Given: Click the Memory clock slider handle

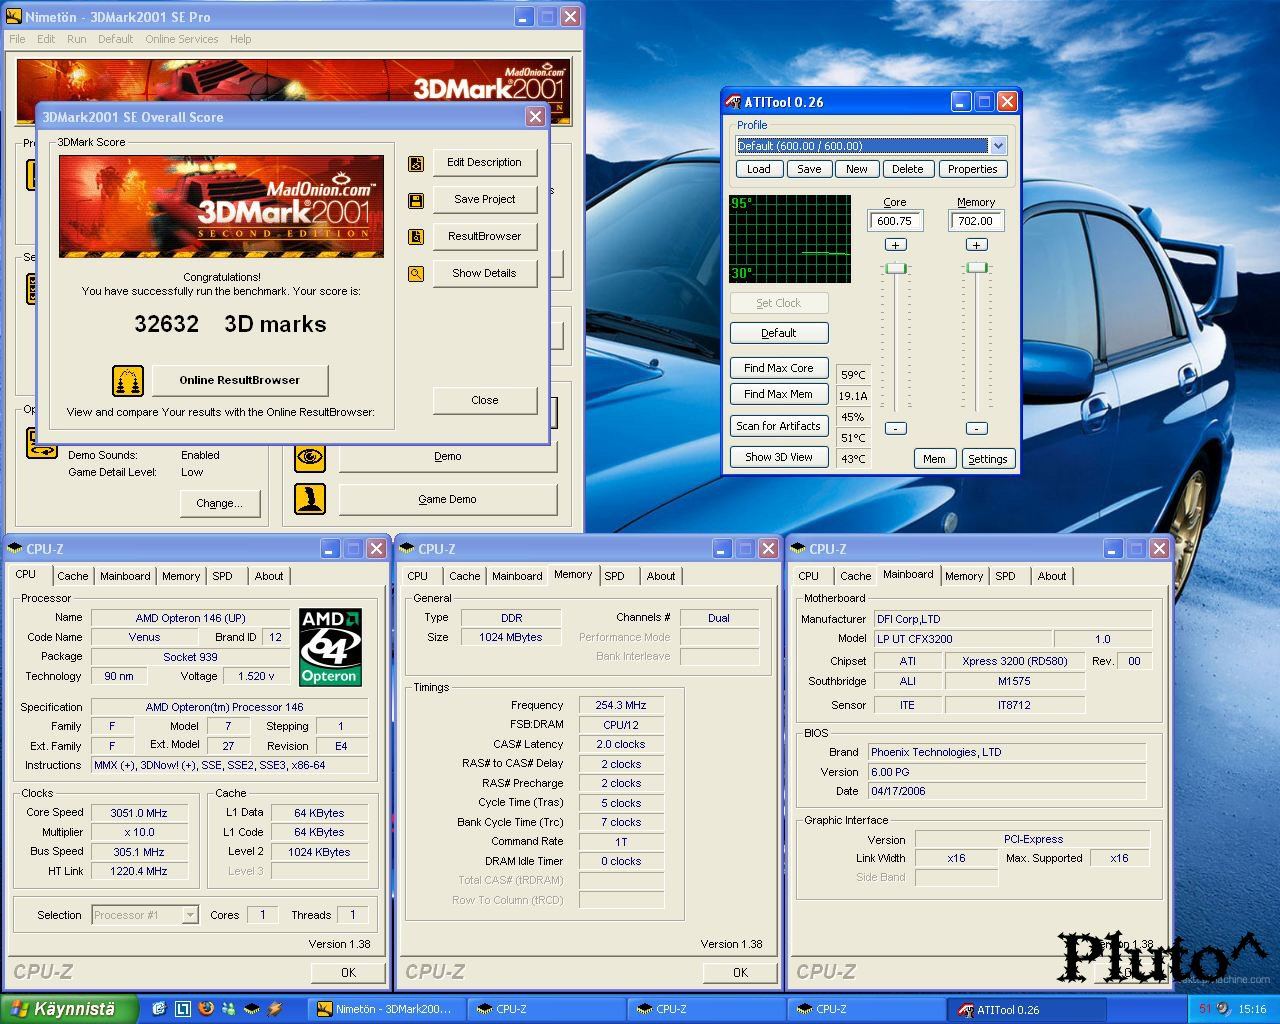Looking at the screenshot, I should click(x=976, y=267).
